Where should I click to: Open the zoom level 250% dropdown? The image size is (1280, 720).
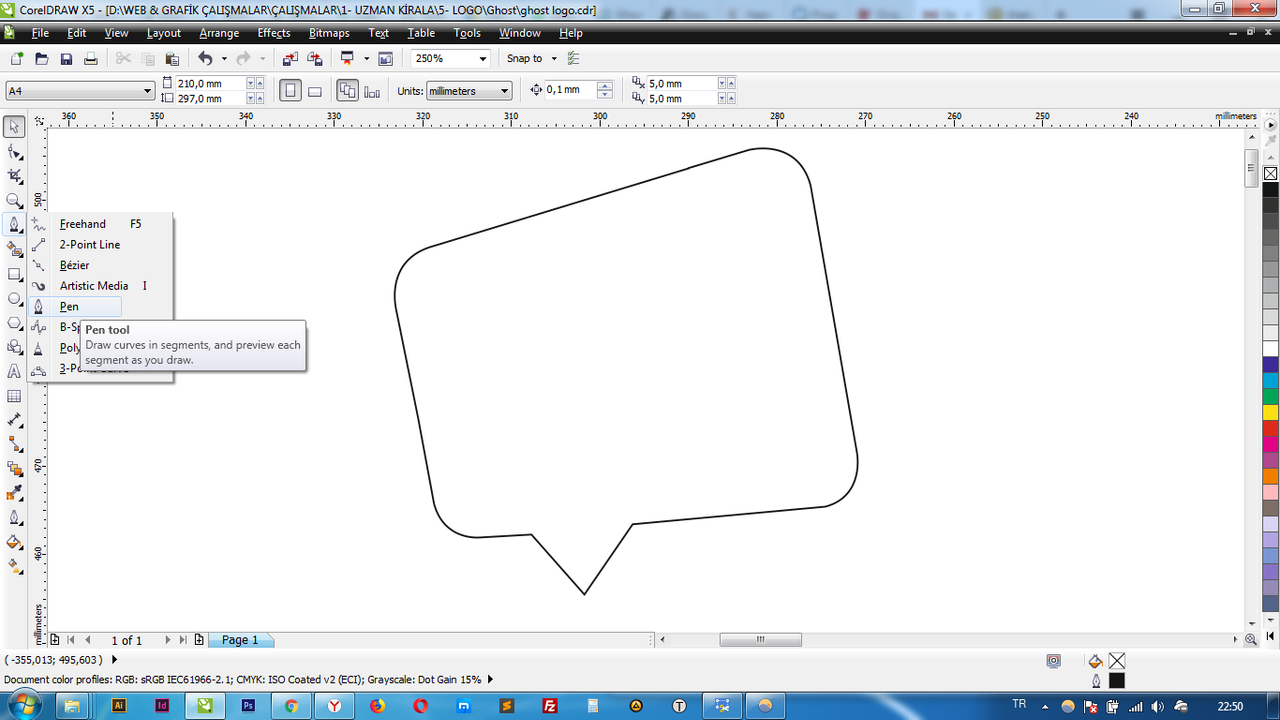click(451, 59)
